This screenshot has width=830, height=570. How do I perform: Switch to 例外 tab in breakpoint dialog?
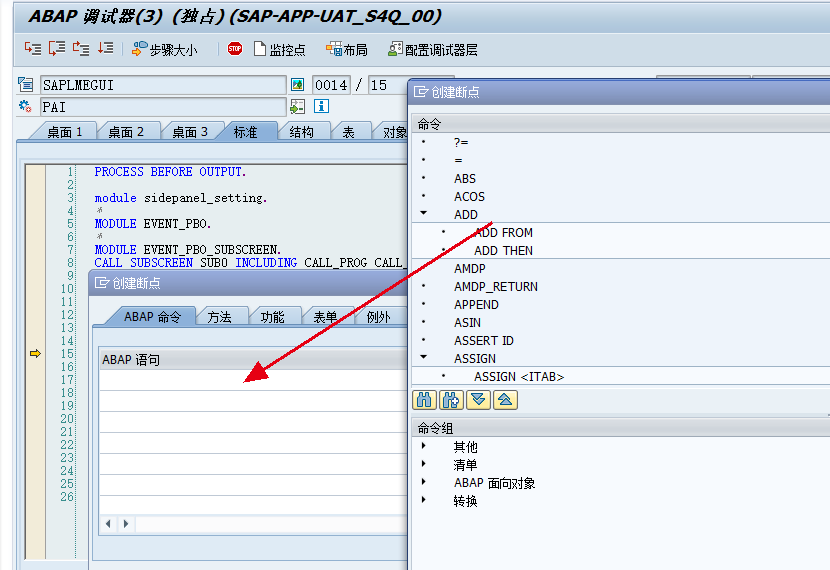[x=378, y=316]
